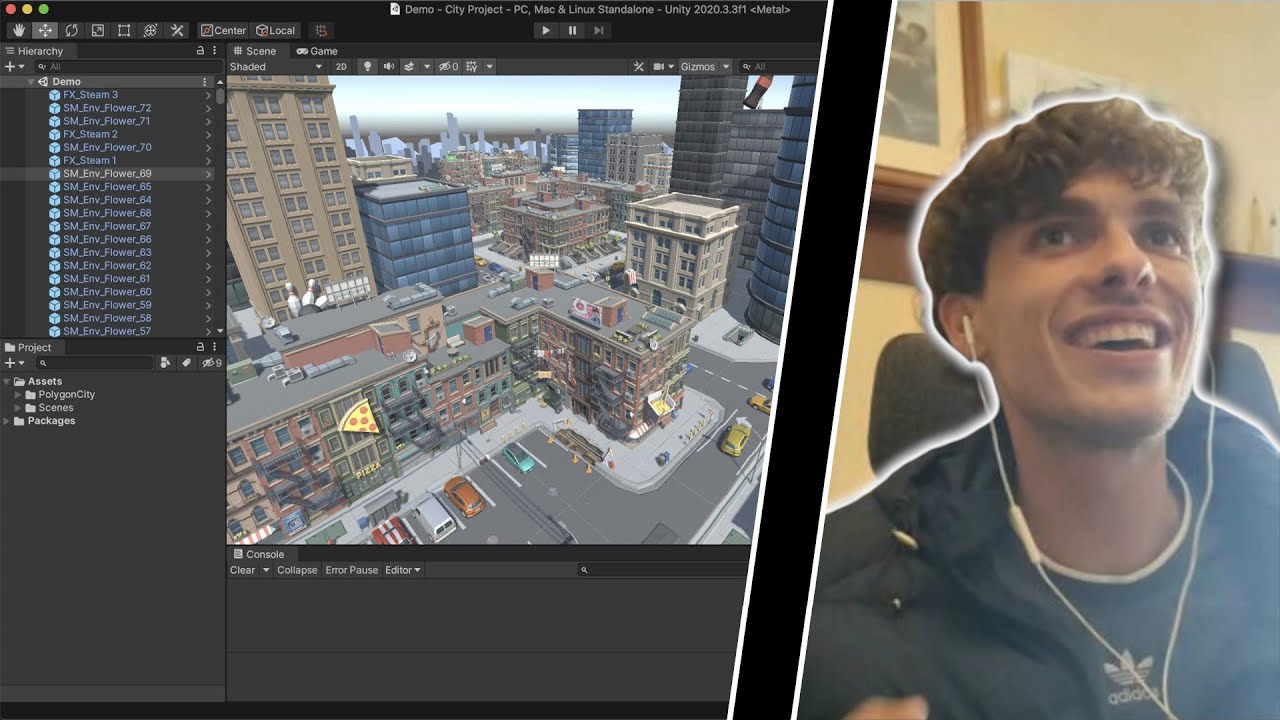Image resolution: width=1280 pixels, height=720 pixels.
Task: Toggle scene lighting bulb icon
Action: pyautogui.click(x=367, y=66)
